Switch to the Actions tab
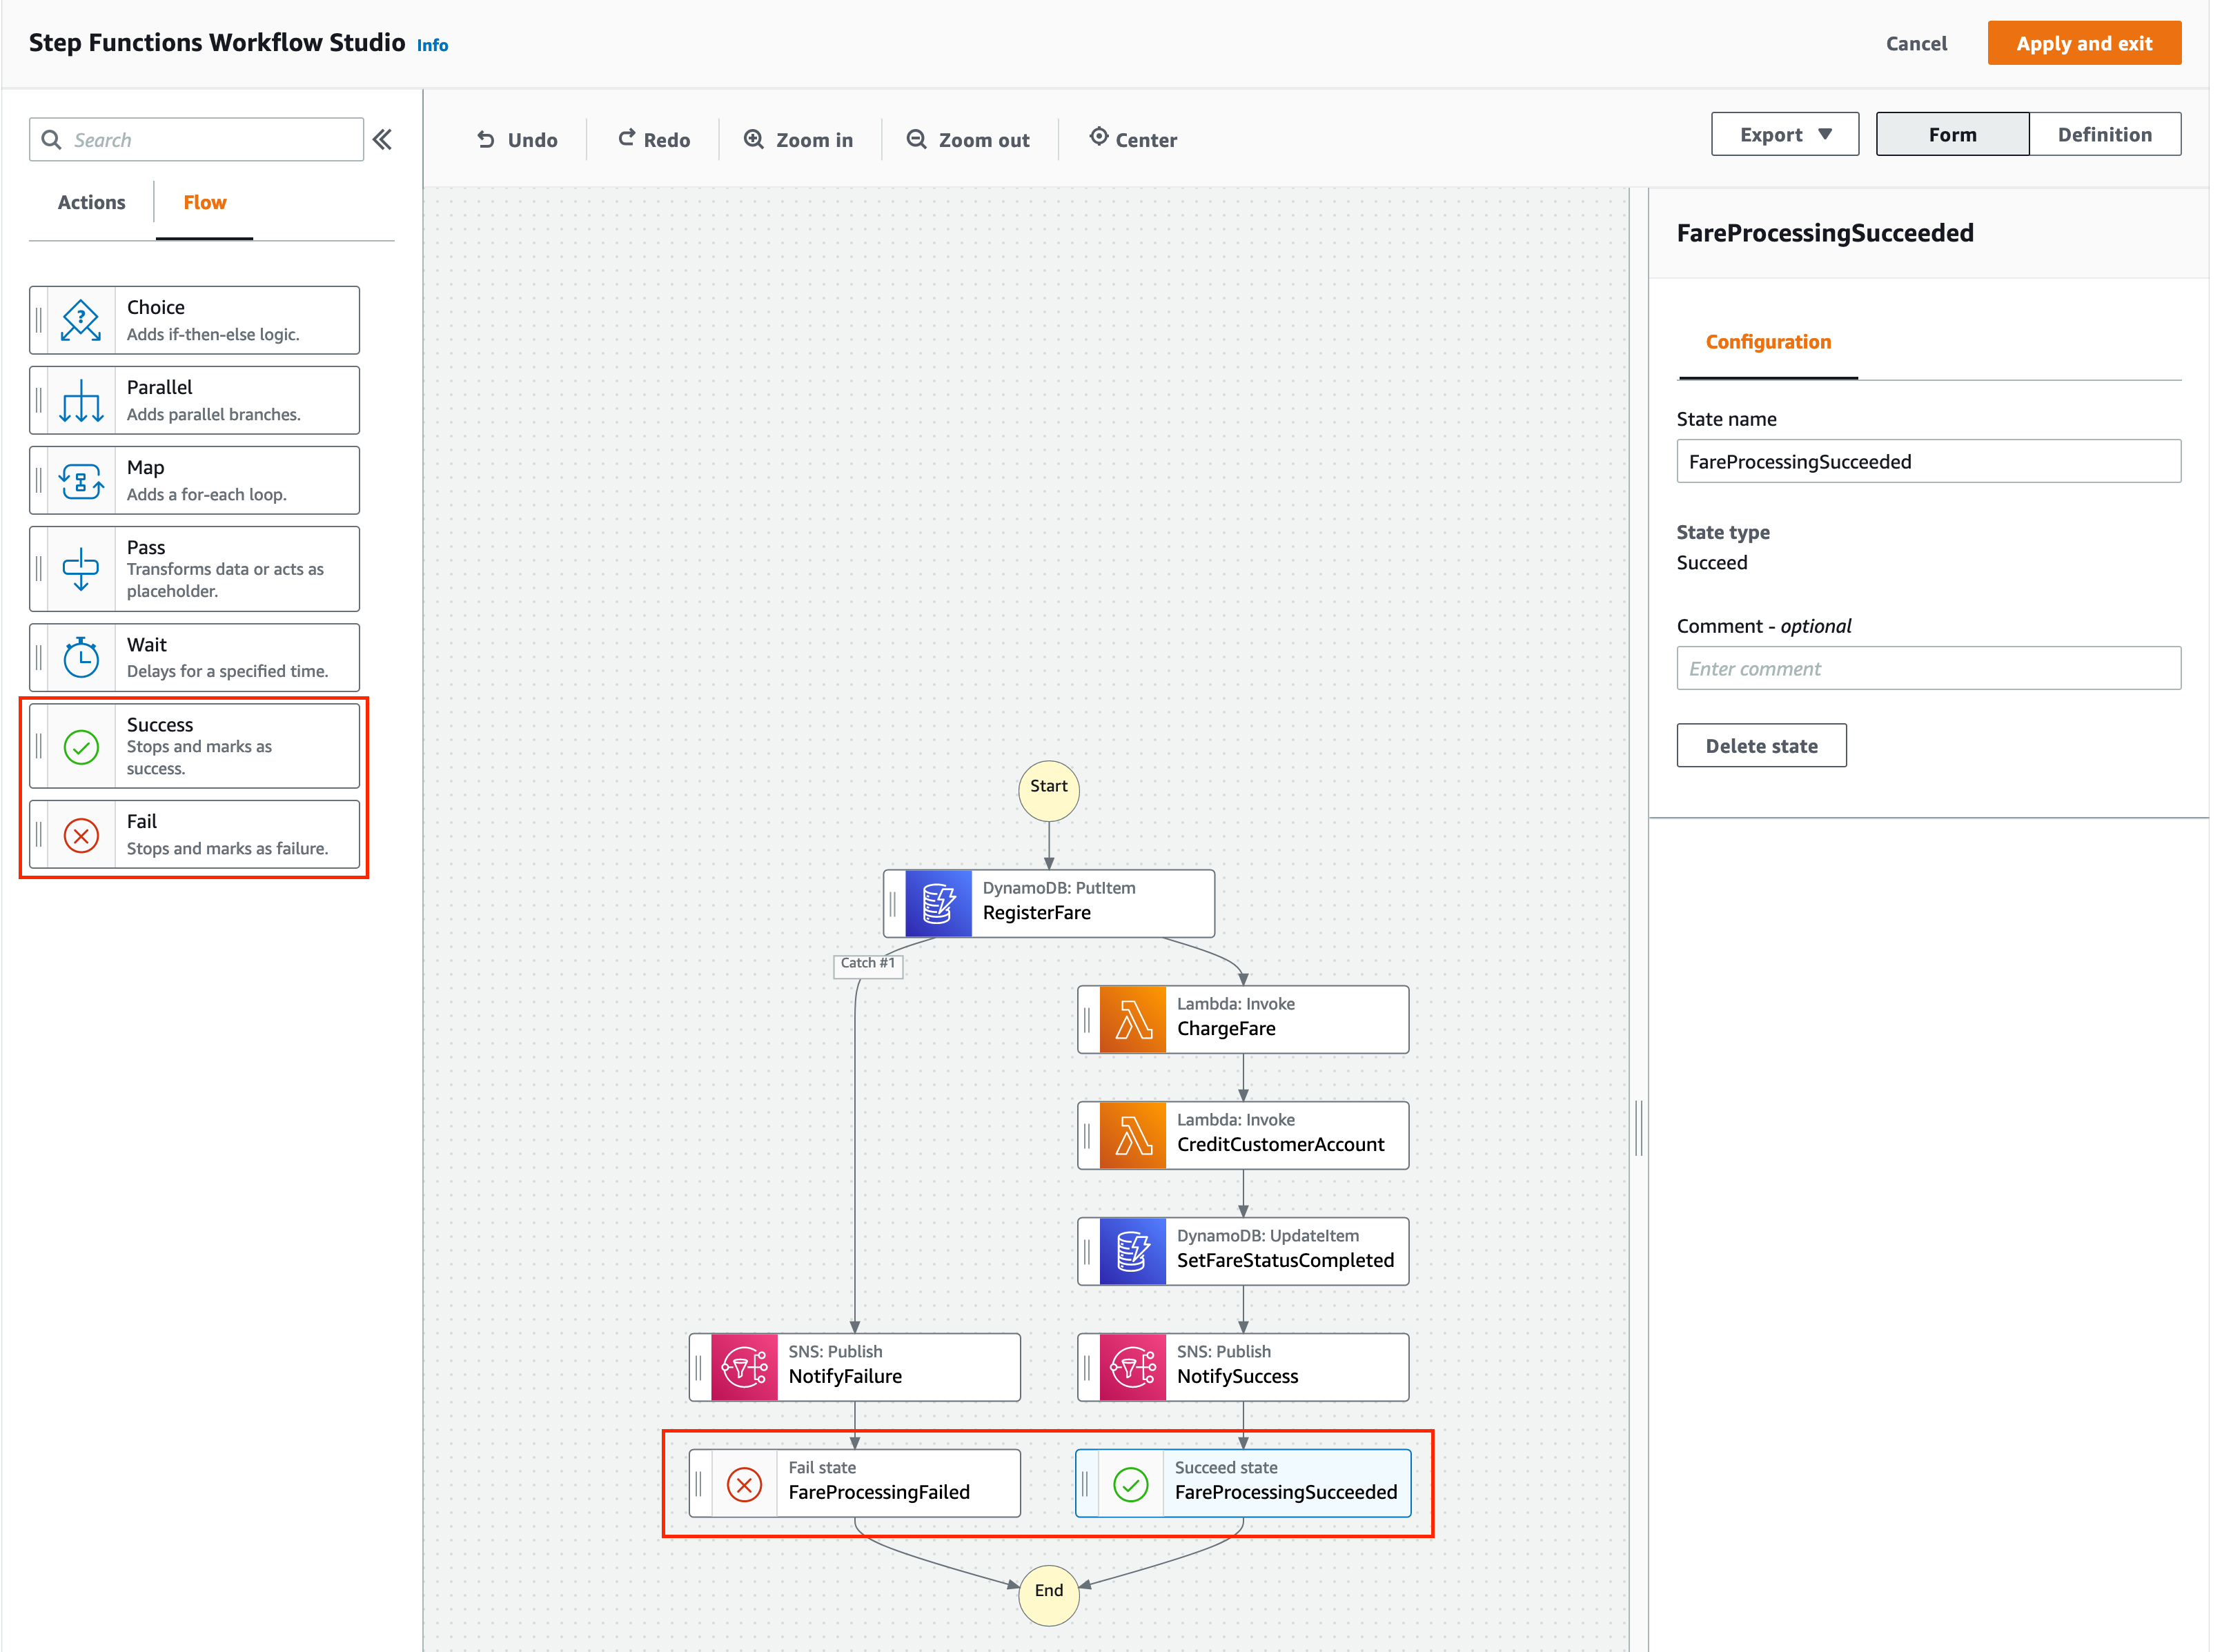The height and width of the screenshot is (1652, 2222). coord(91,202)
